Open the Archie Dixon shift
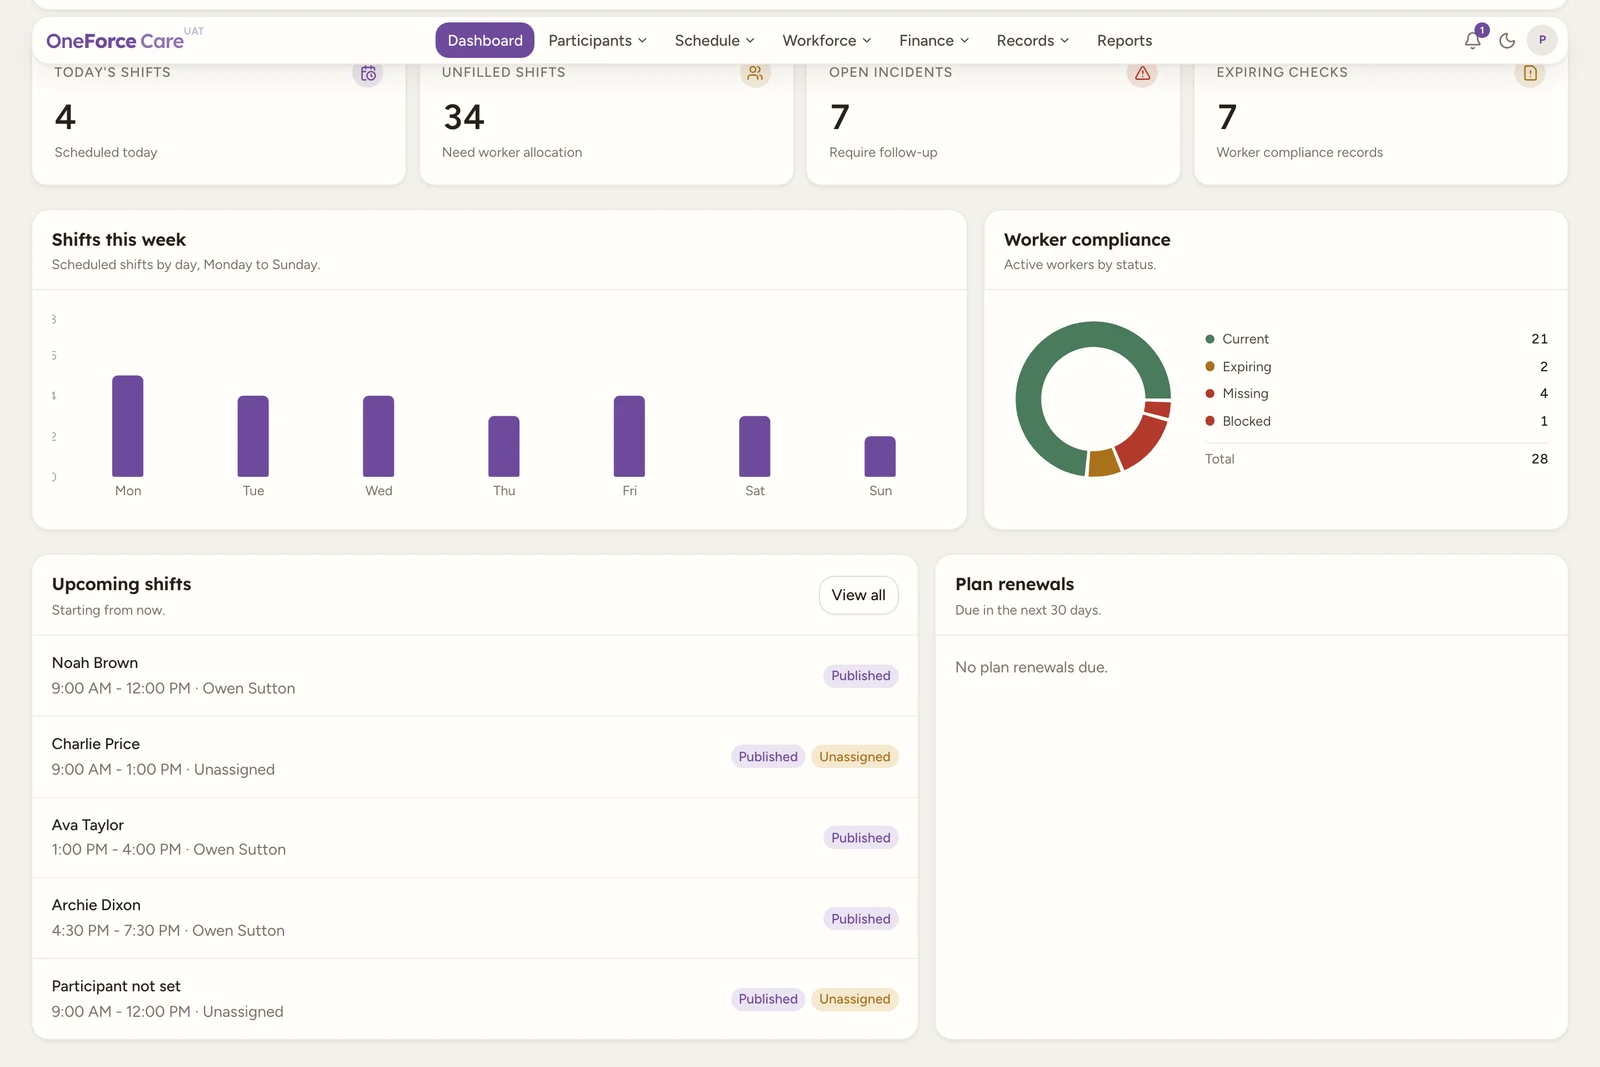This screenshot has height=1067, width=1600. (475, 918)
